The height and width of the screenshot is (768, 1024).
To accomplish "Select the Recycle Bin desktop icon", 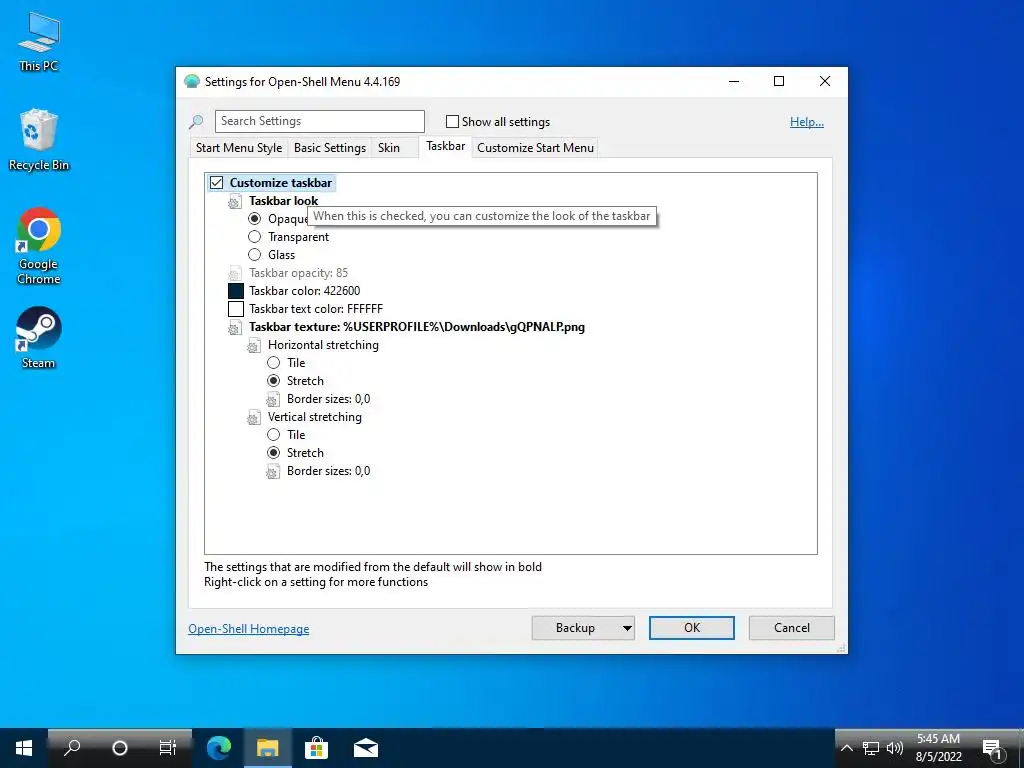I will click(x=39, y=140).
